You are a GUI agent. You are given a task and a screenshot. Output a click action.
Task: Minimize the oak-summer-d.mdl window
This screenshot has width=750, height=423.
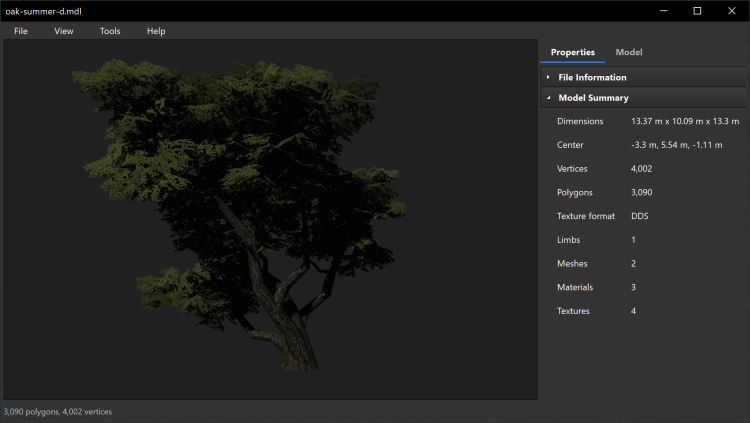click(x=661, y=10)
